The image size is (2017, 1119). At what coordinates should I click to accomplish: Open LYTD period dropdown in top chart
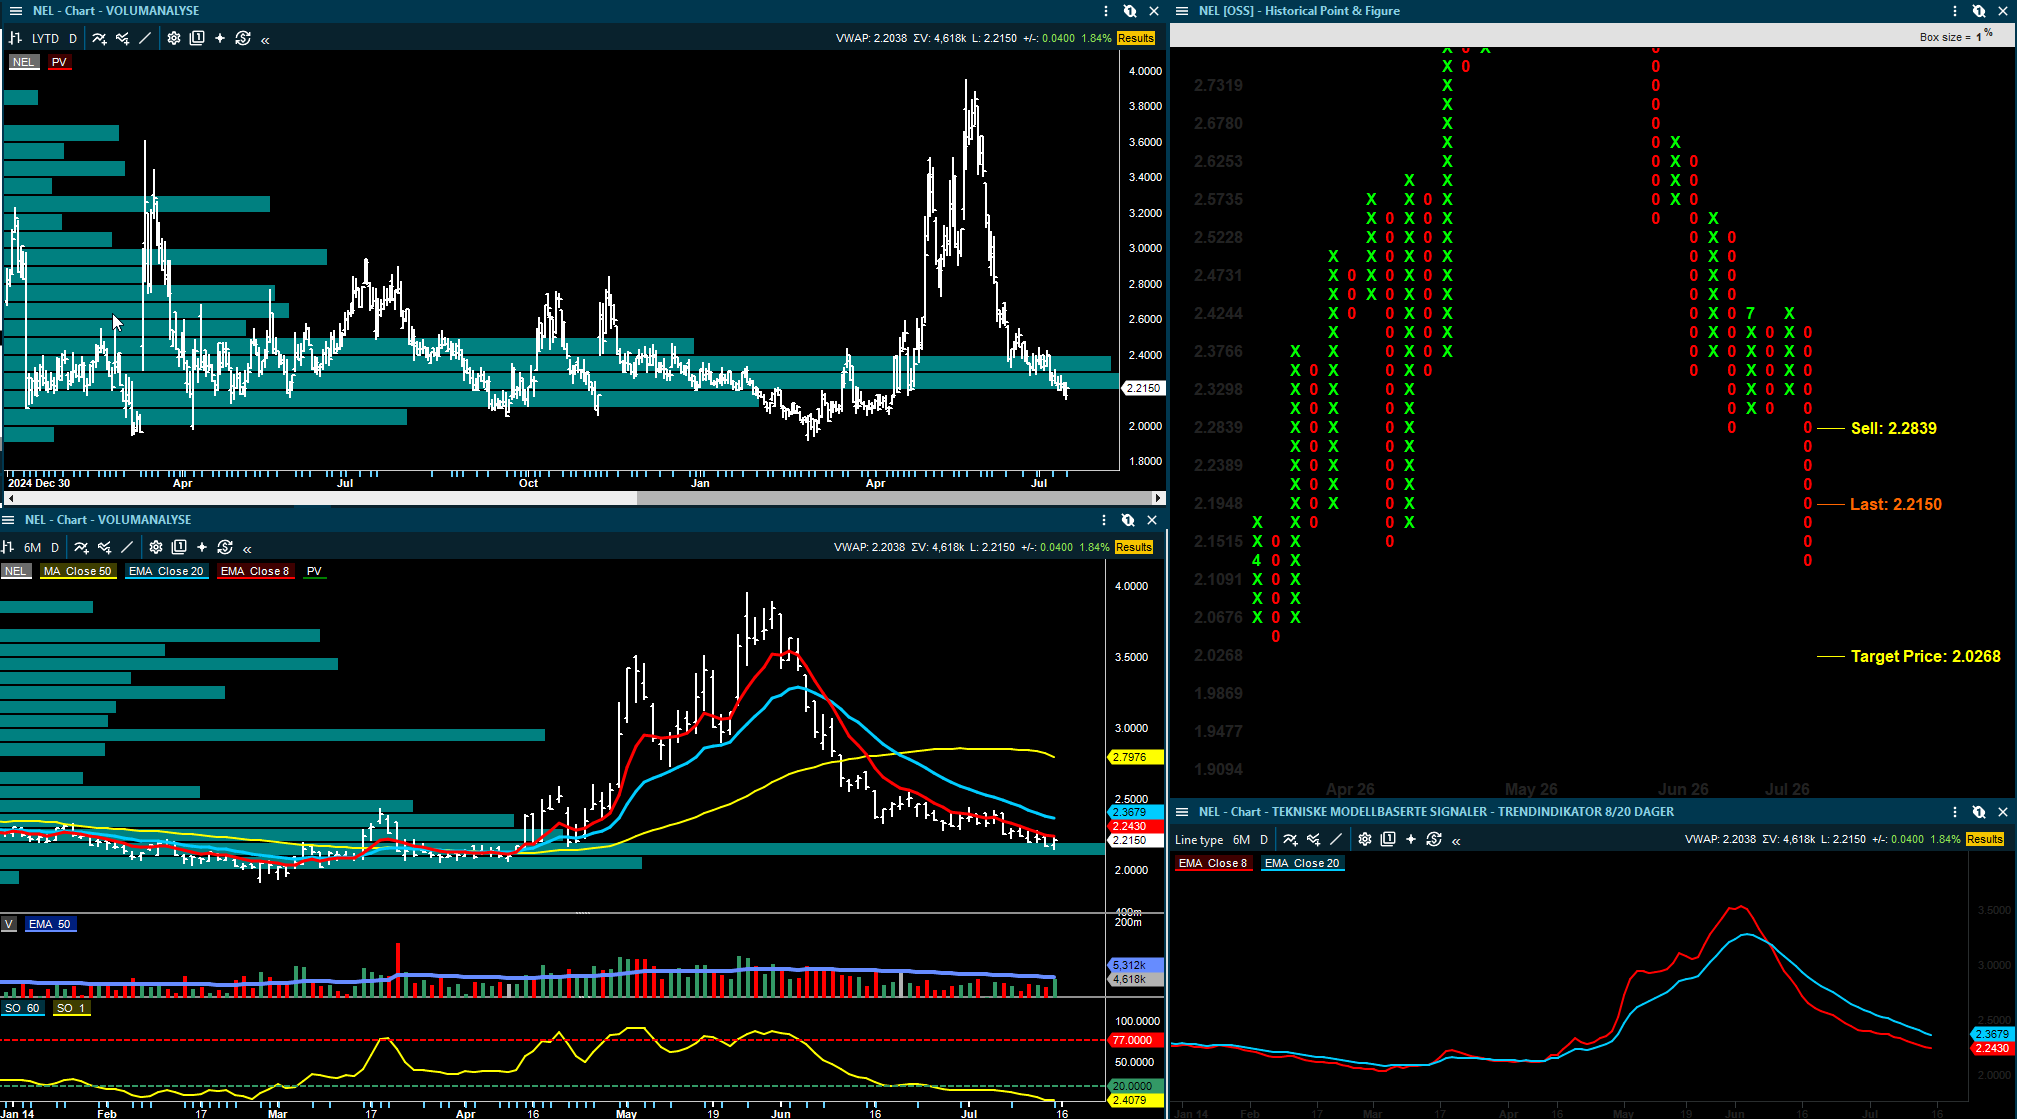(45, 38)
